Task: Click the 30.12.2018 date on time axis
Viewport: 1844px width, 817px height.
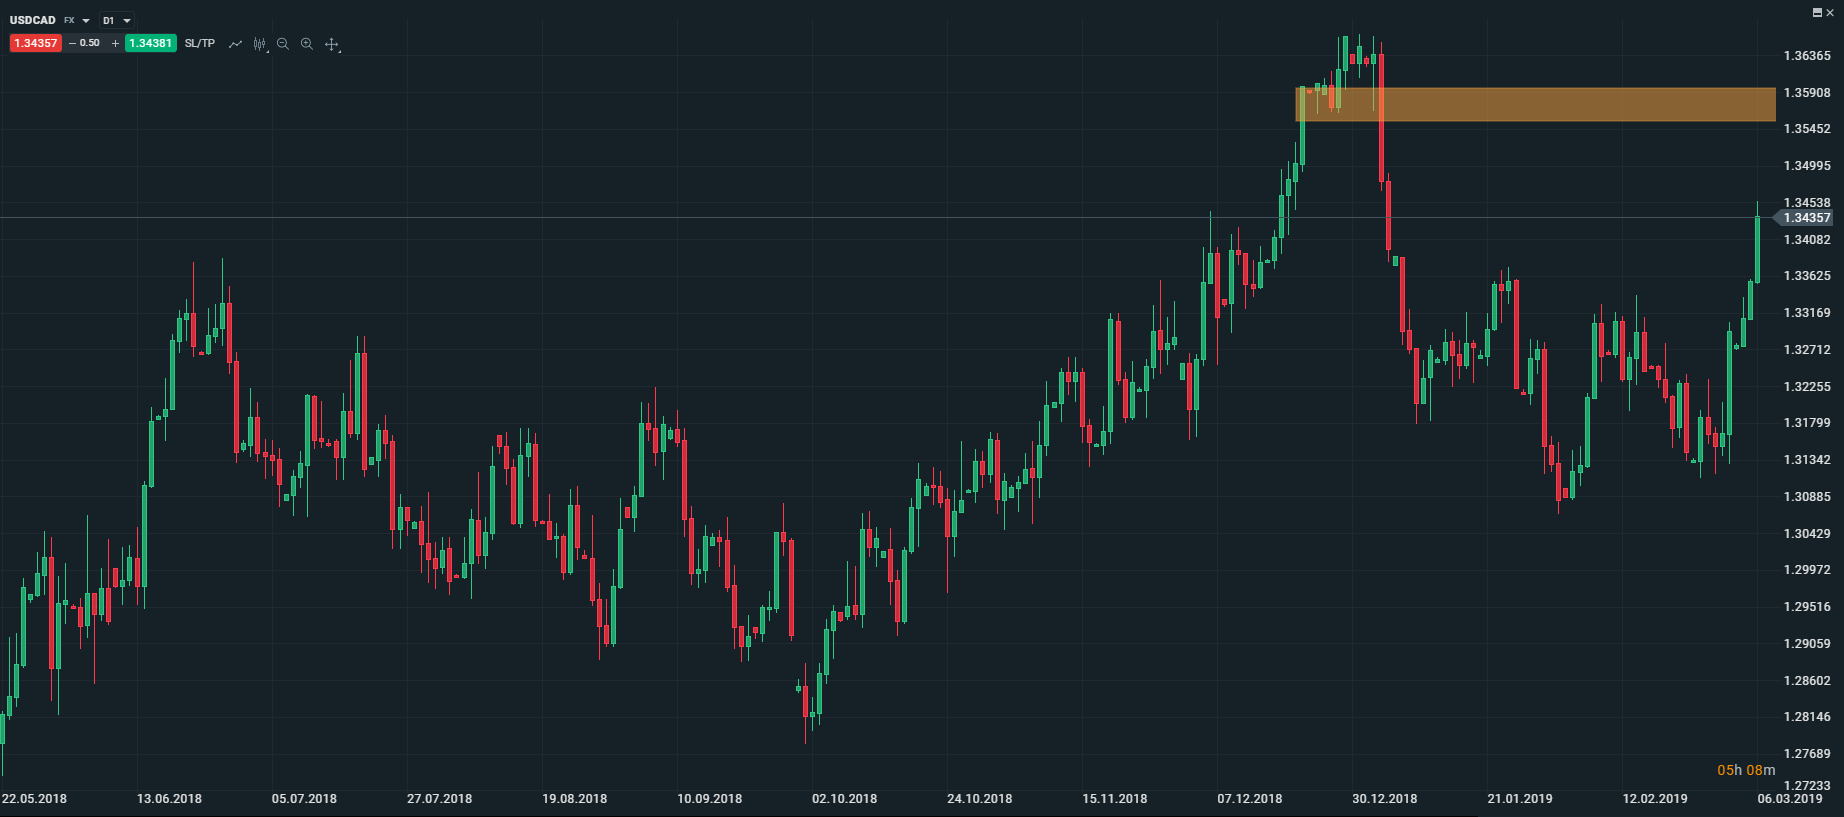Action: (1384, 798)
